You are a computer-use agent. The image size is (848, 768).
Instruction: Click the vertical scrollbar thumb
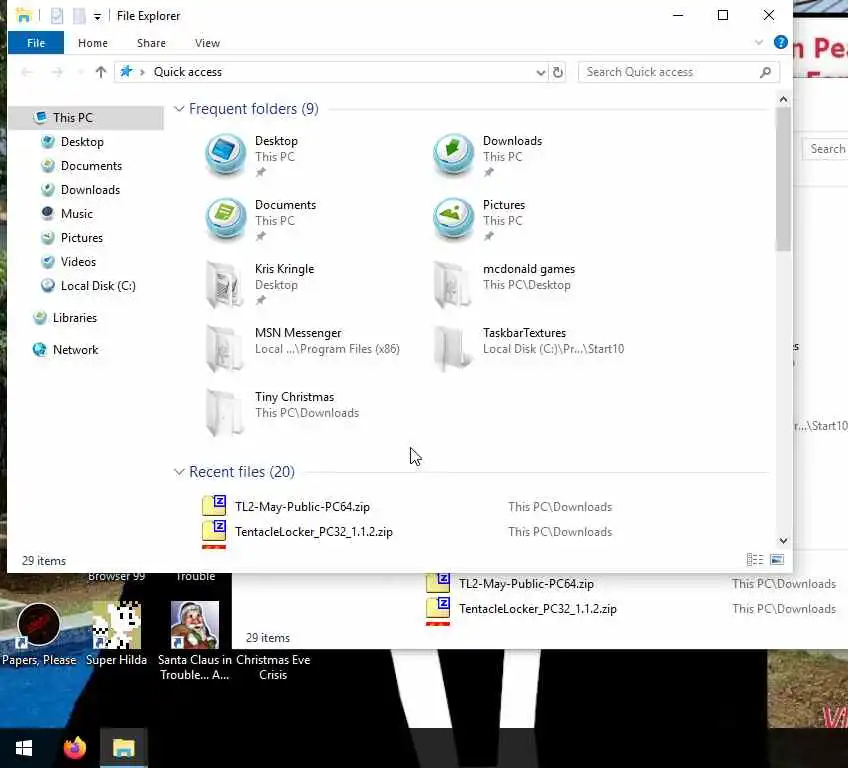[783, 179]
